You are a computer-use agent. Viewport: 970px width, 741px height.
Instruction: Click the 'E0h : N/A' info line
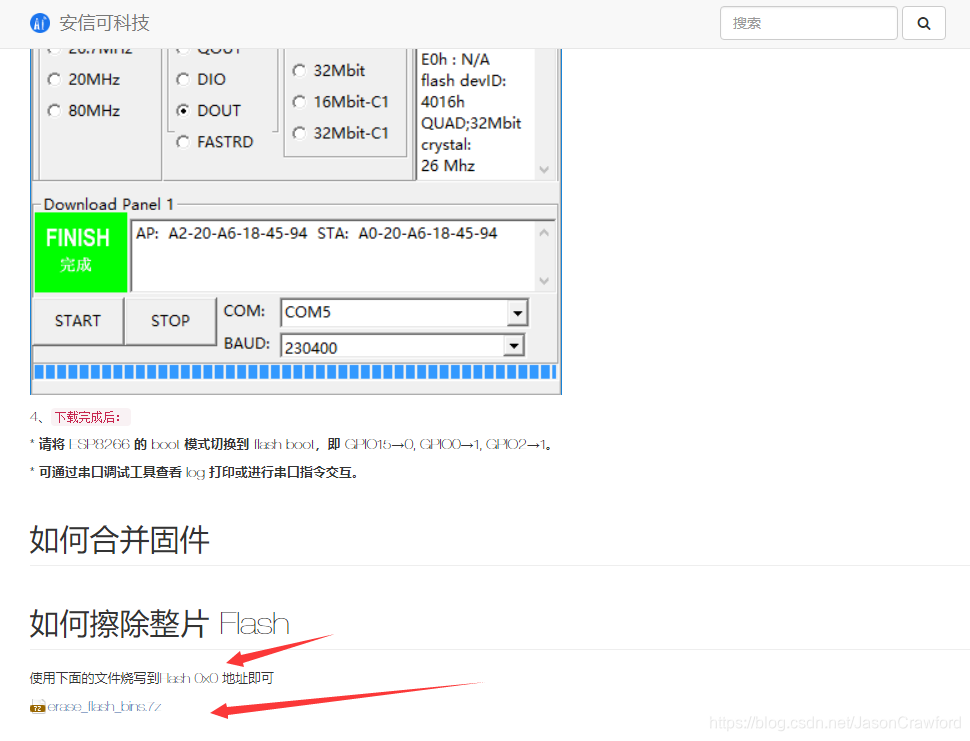(455, 59)
